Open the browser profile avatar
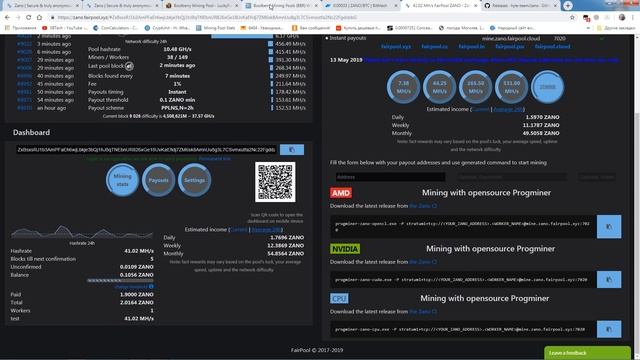 click(622, 18)
